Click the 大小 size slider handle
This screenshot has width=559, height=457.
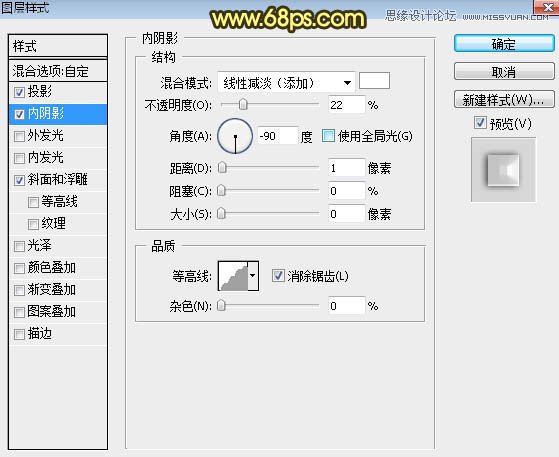(221, 214)
